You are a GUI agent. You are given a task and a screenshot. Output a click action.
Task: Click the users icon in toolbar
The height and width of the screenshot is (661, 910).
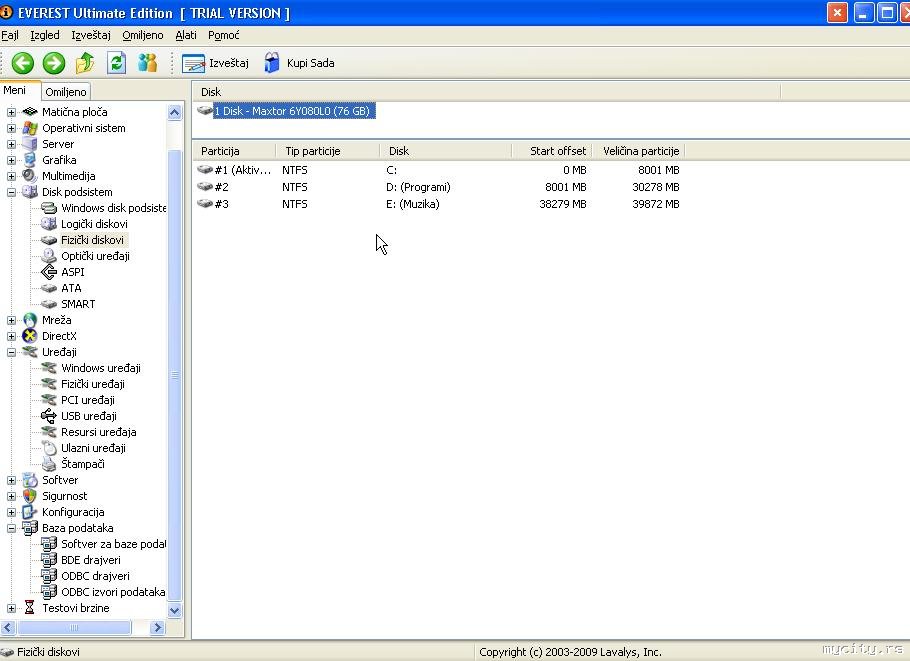(148, 63)
